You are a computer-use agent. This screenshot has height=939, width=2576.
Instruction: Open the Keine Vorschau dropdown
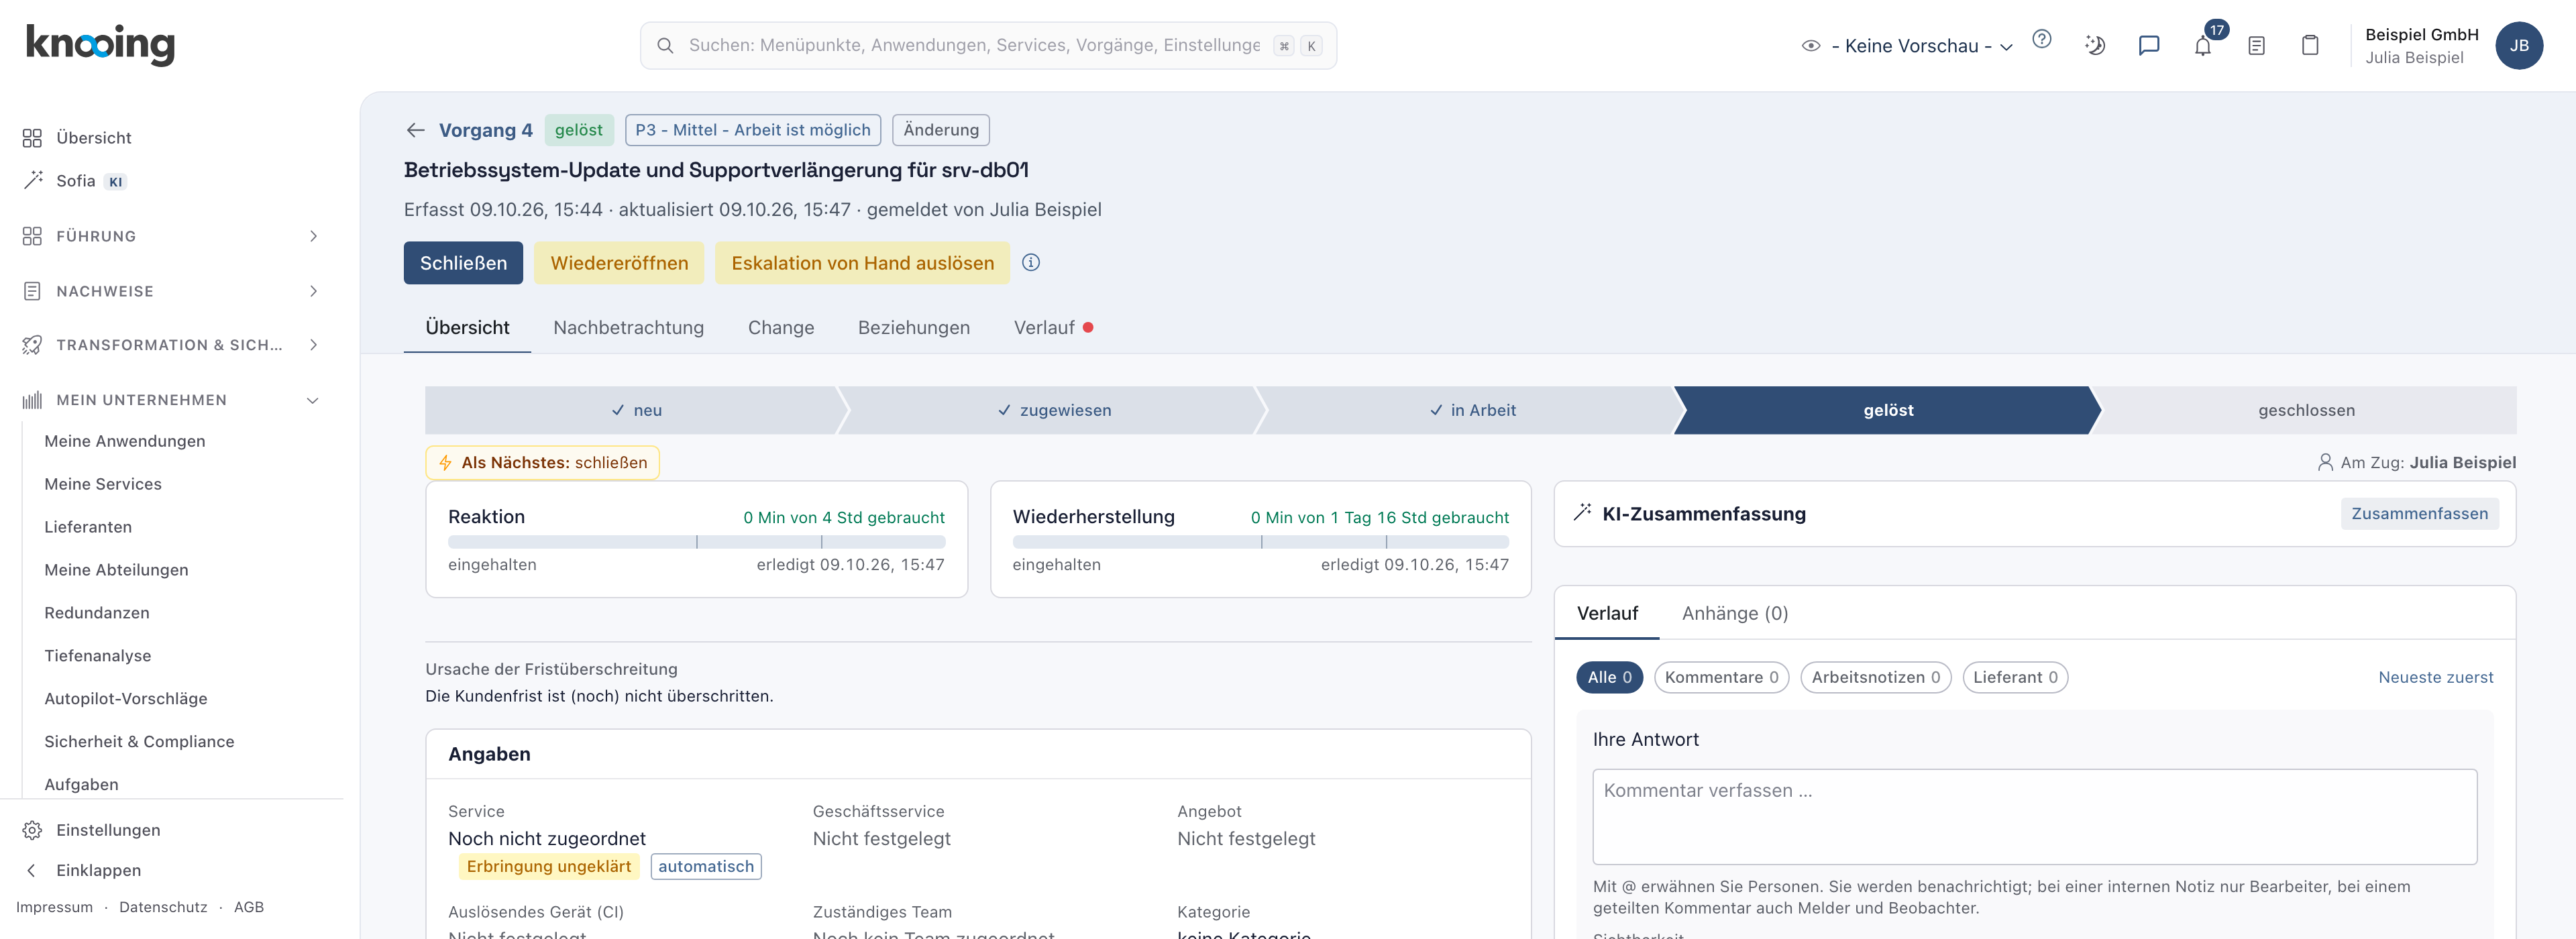pos(1921,45)
